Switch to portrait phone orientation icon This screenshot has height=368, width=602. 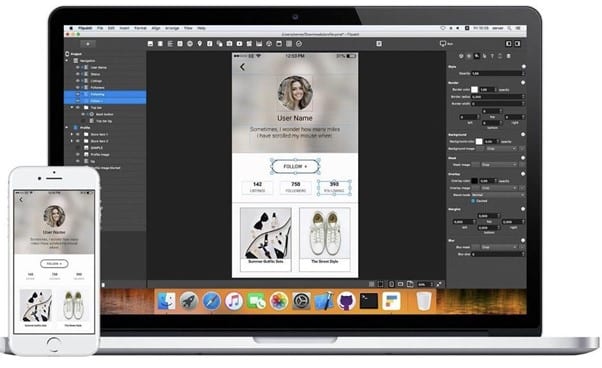391,284
